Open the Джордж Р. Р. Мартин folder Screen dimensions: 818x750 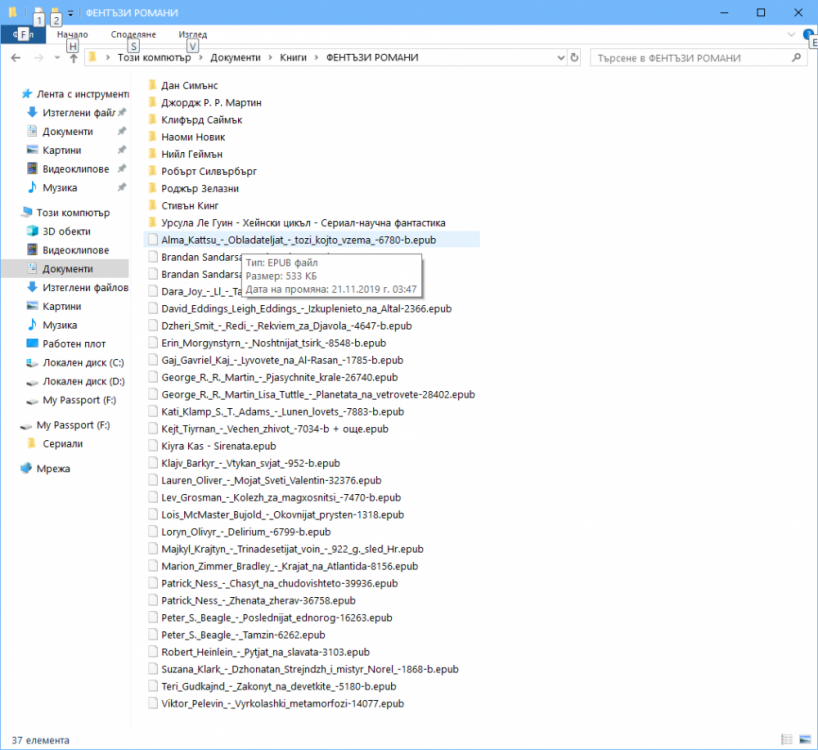pyautogui.click(x=211, y=103)
